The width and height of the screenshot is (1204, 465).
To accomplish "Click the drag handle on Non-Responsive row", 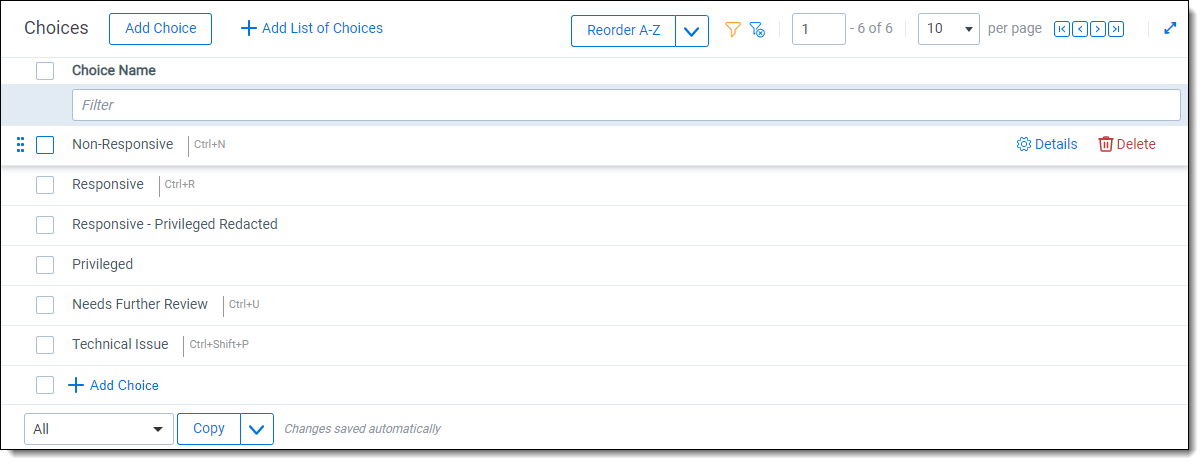I will pyautogui.click(x=20, y=145).
